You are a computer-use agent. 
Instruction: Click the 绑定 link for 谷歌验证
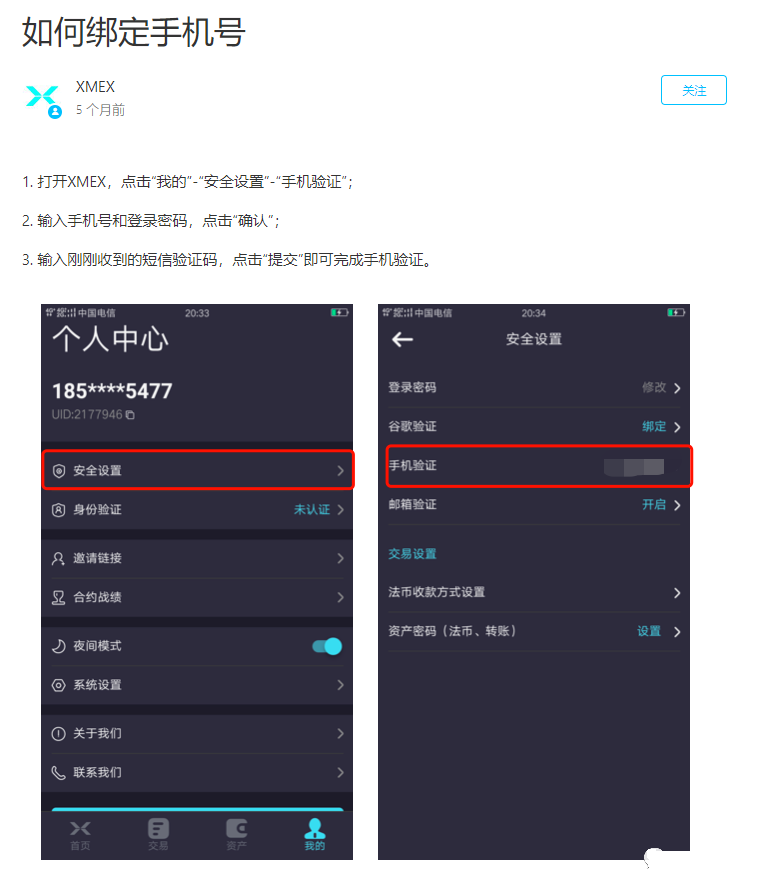pyautogui.click(x=654, y=426)
